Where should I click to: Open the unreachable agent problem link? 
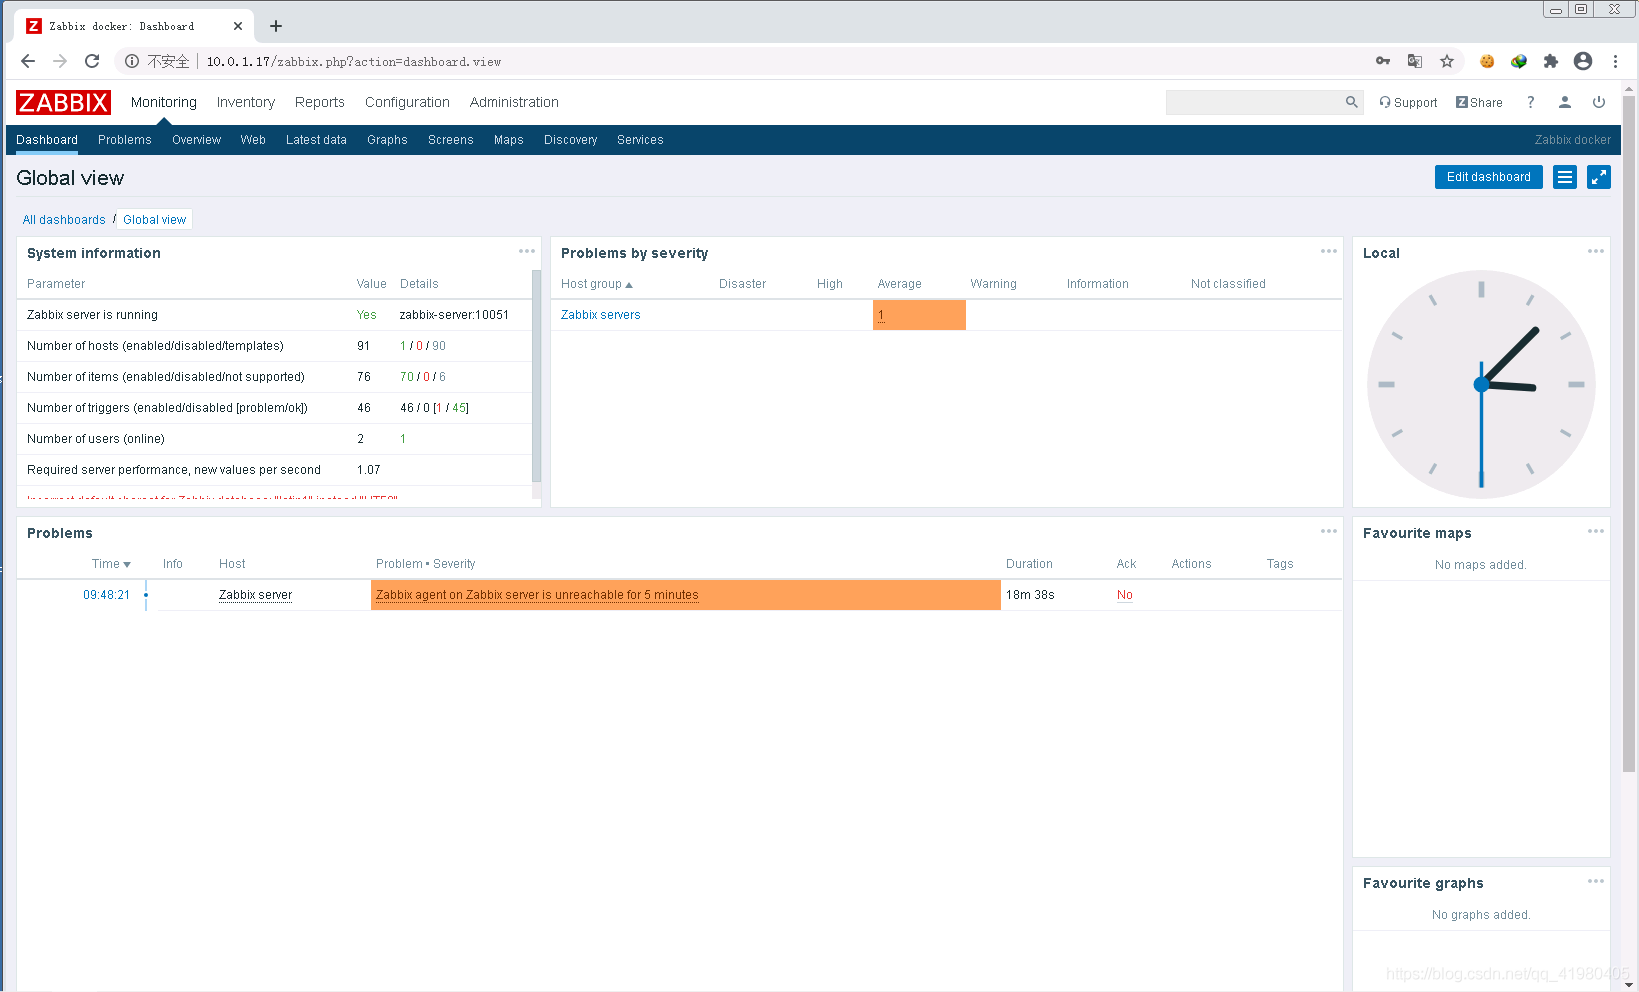[537, 595]
